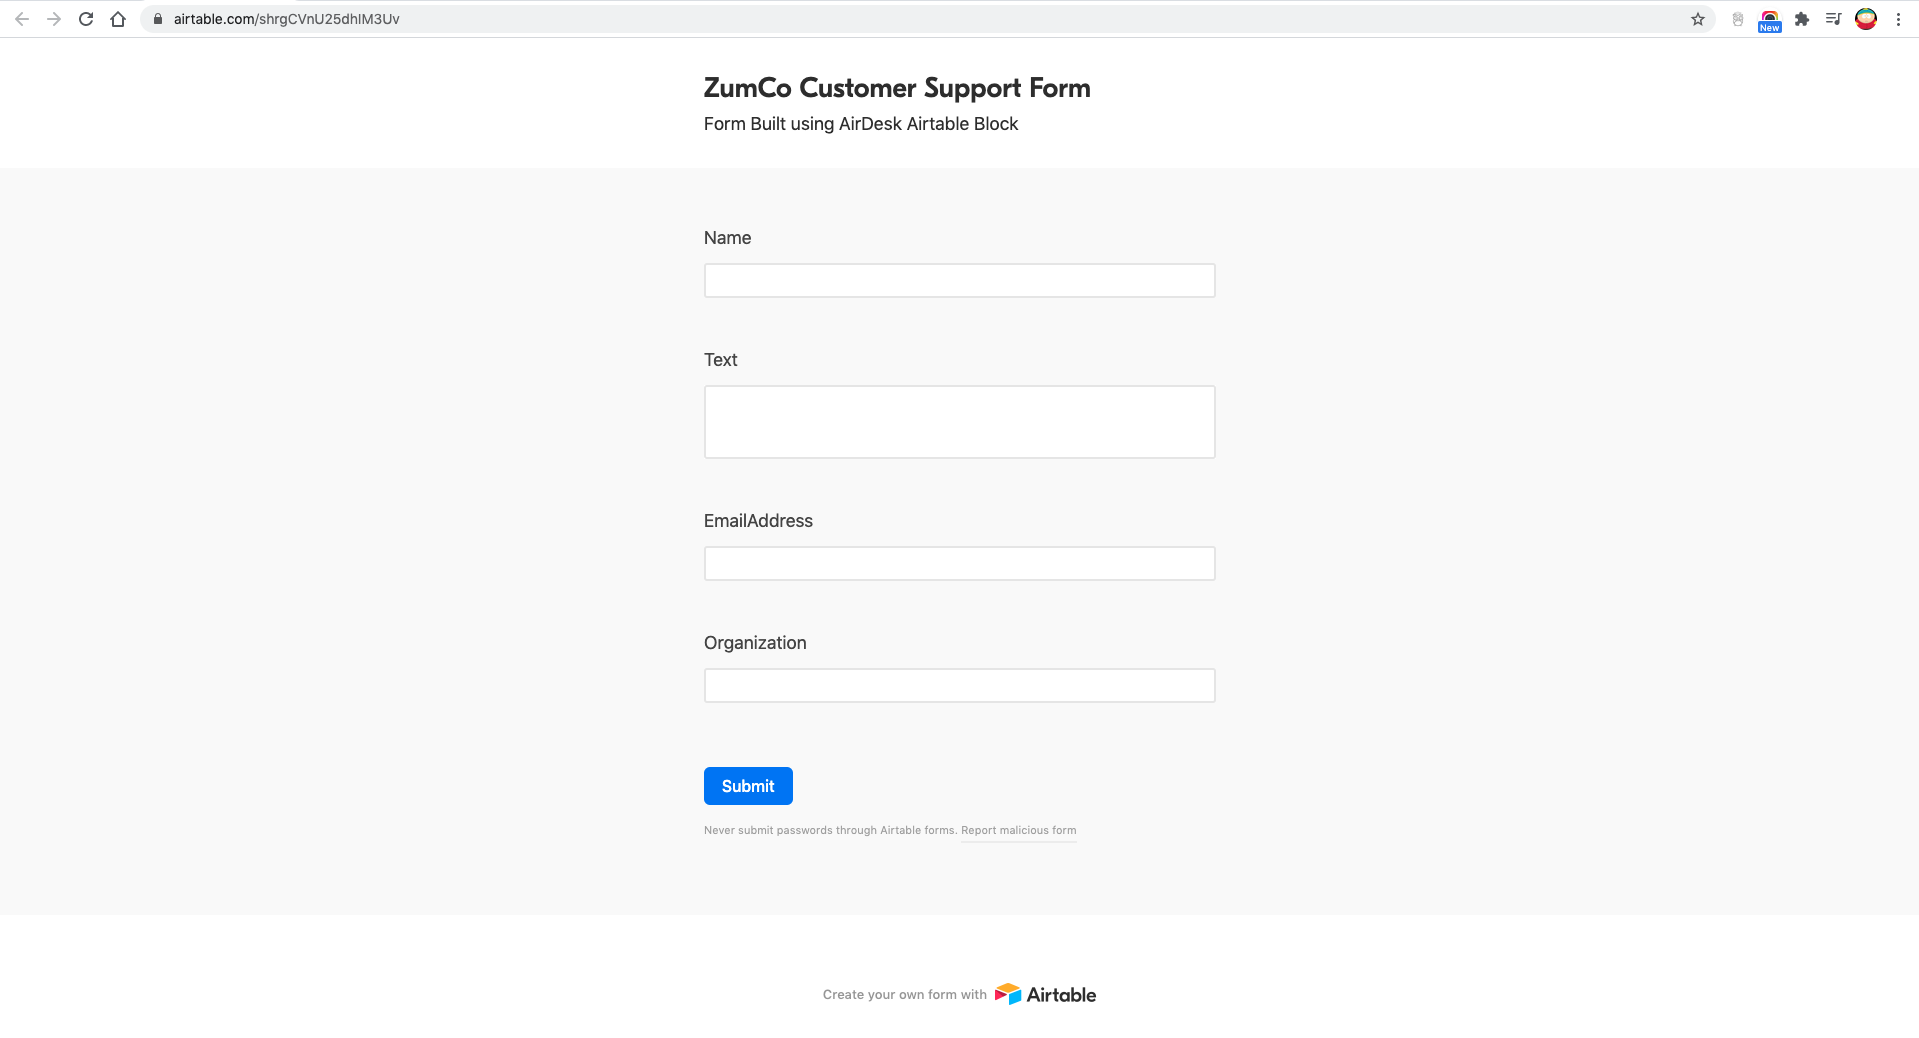Click the greyed-out extension icon beside star
Image resolution: width=1919 pixels, height=1038 pixels.
[1738, 19]
